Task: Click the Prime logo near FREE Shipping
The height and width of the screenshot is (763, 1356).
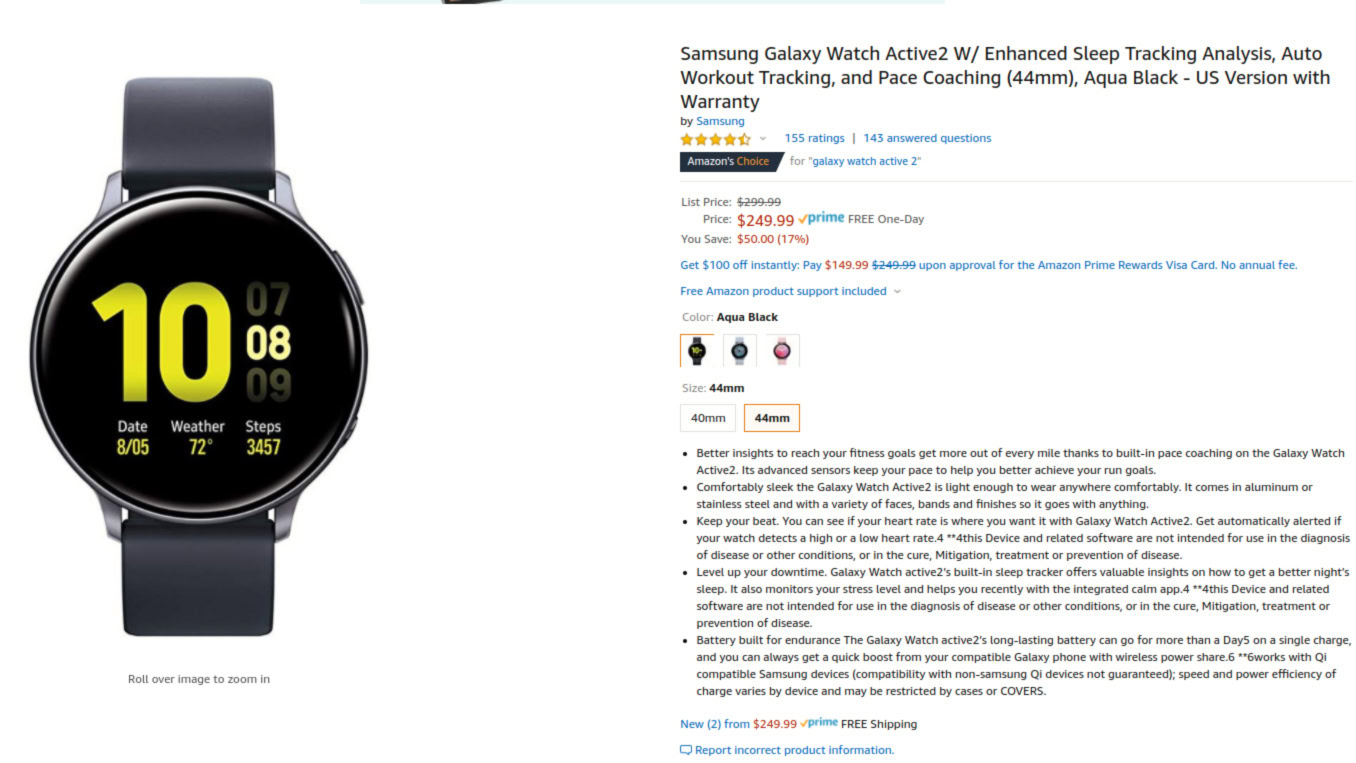Action: point(820,723)
